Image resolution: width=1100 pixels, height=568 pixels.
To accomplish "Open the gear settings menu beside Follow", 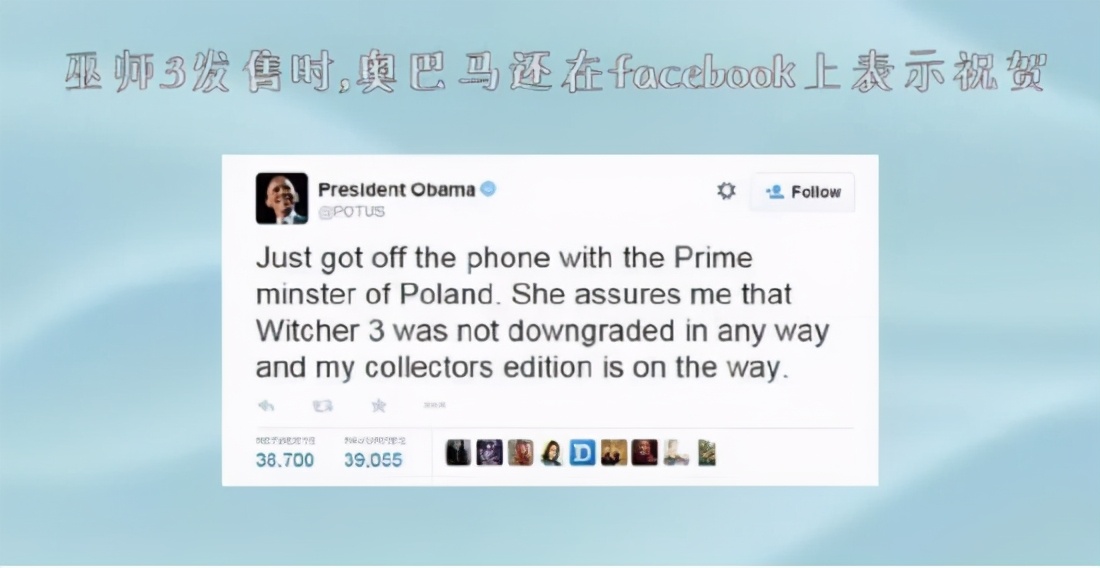I will 726,191.
